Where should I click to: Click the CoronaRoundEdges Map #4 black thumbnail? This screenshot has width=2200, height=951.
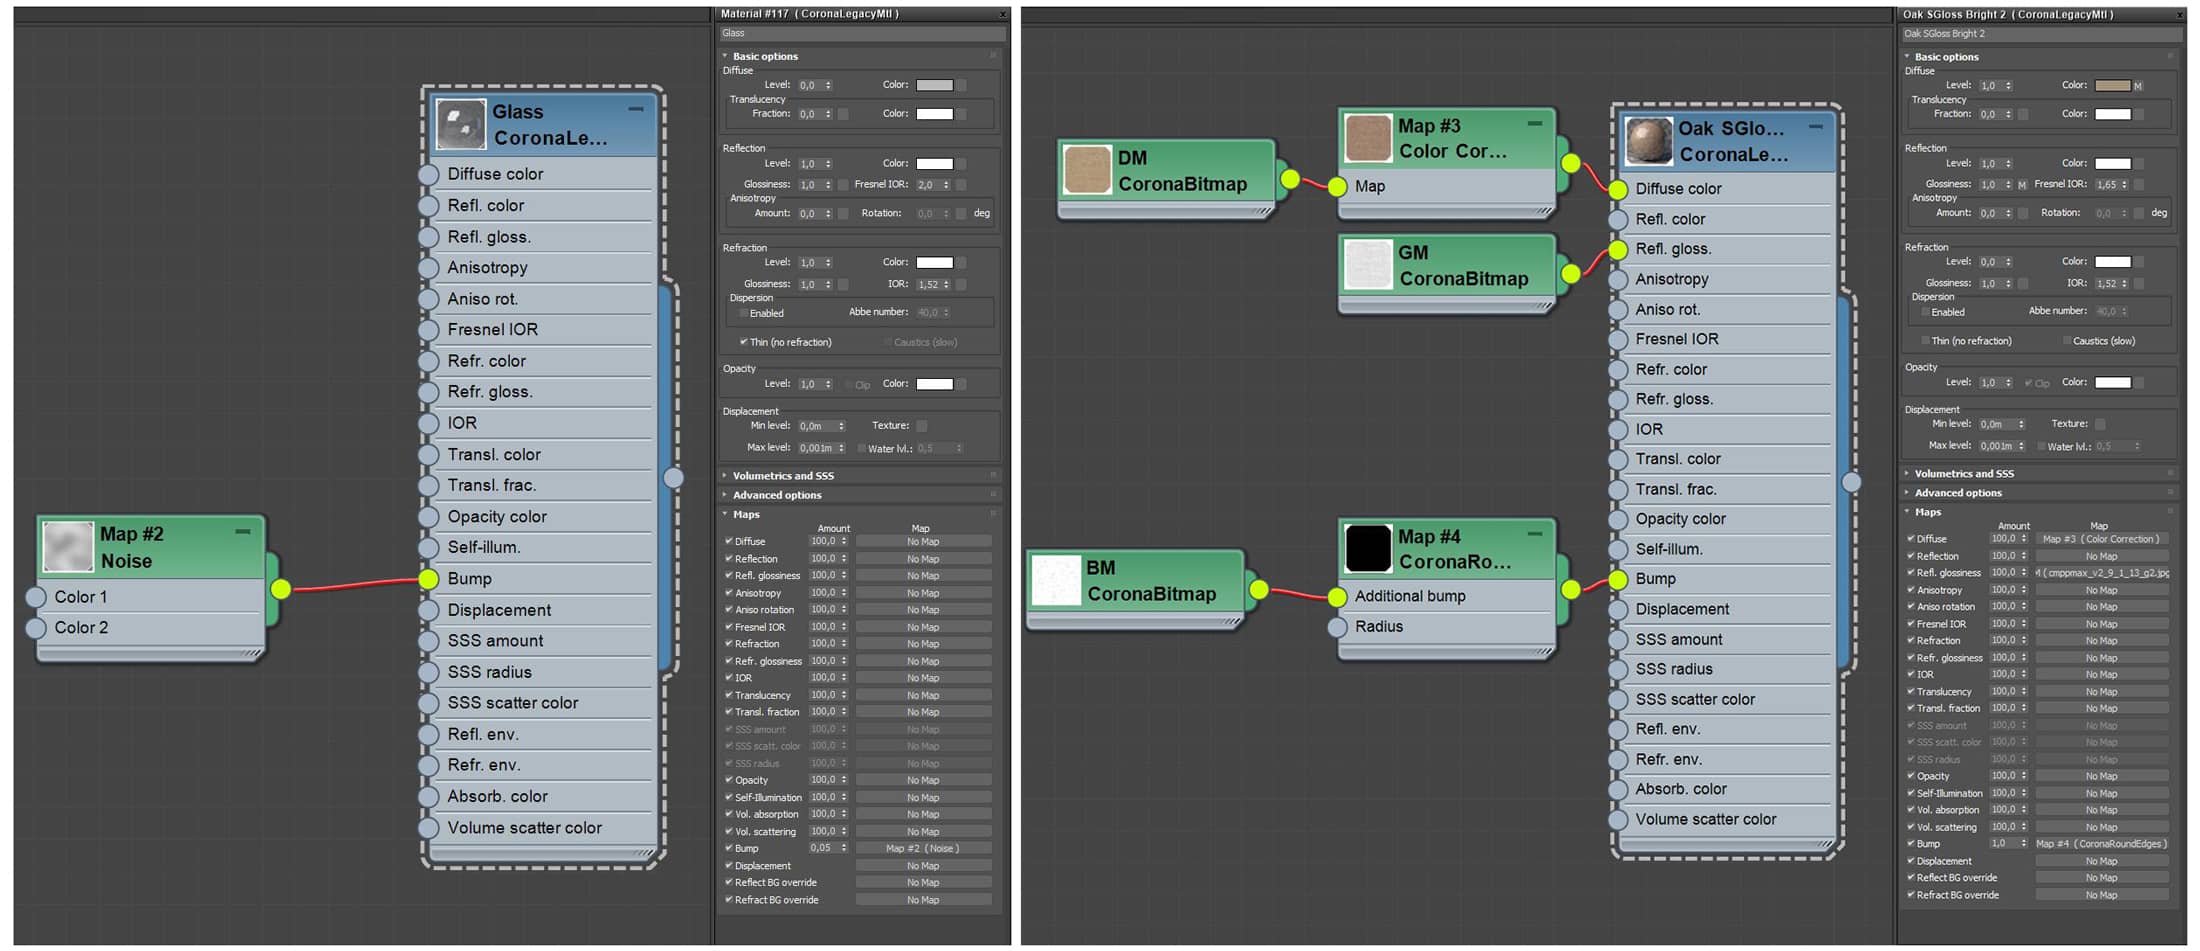point(1368,549)
